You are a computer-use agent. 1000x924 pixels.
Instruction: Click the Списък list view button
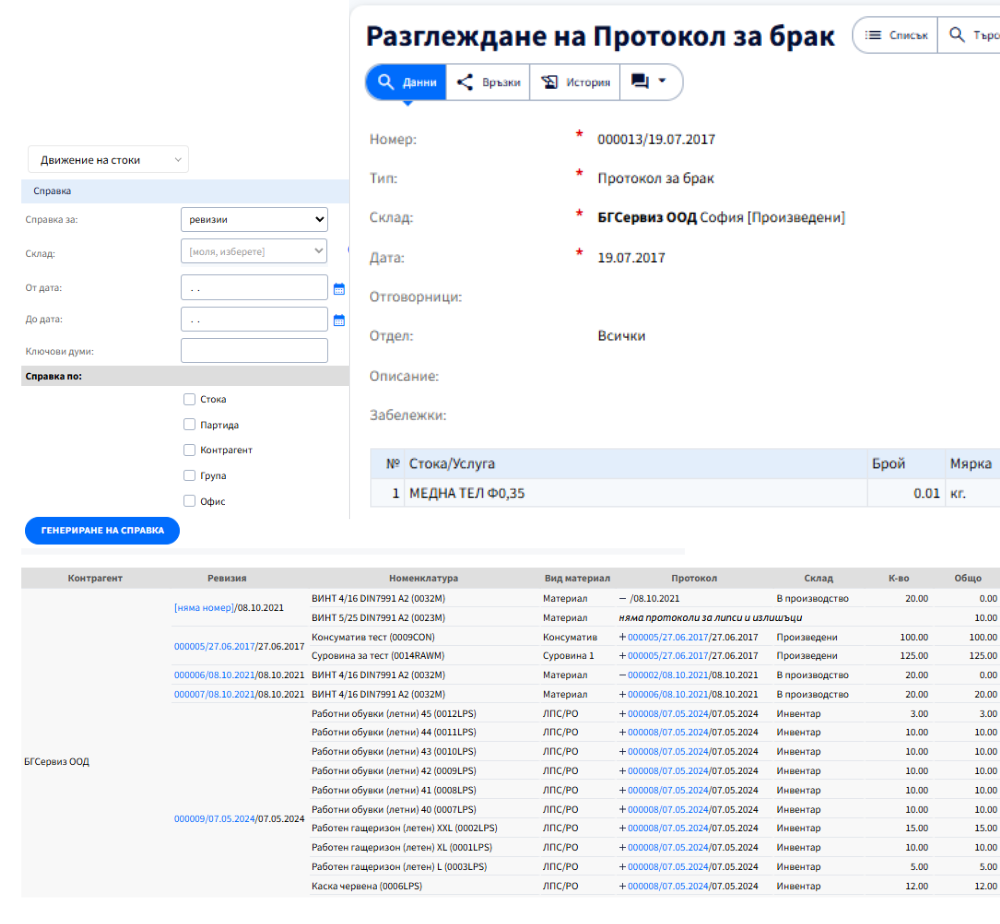coord(896,35)
